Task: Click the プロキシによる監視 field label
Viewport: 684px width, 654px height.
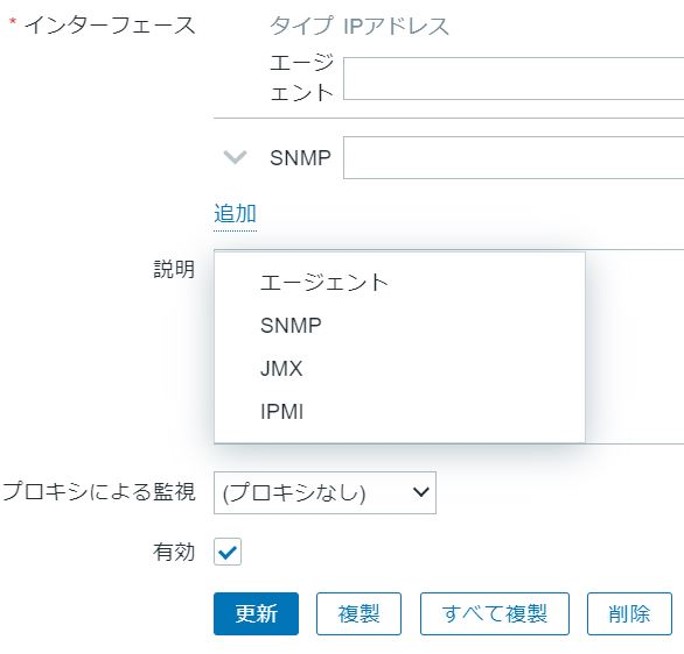Action: [99, 492]
